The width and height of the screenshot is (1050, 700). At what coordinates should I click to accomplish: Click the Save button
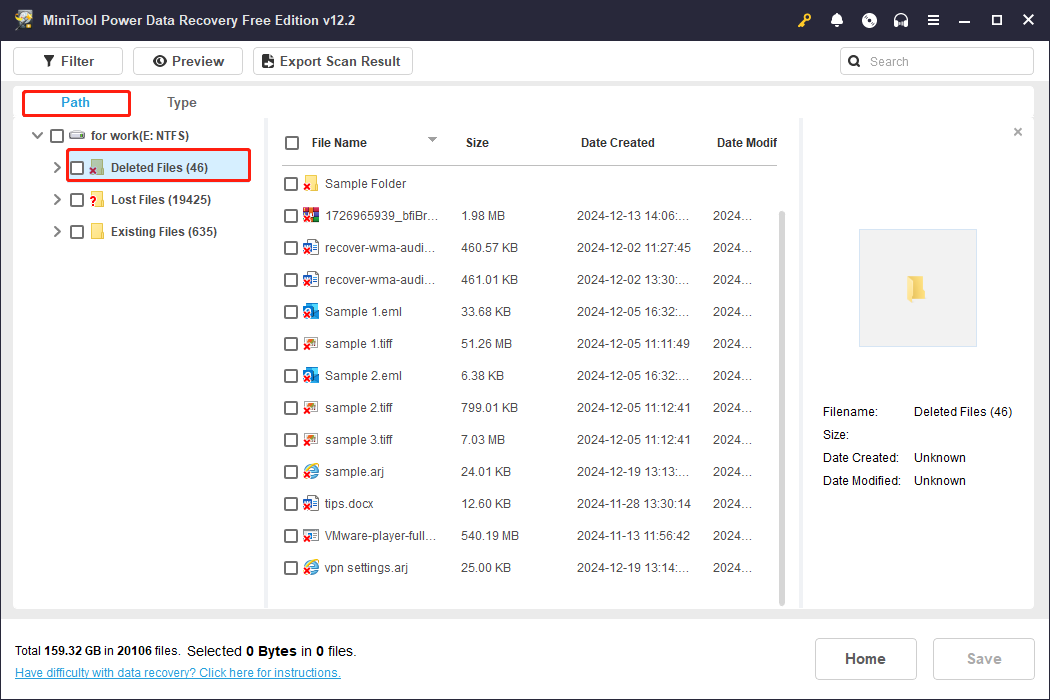984,658
